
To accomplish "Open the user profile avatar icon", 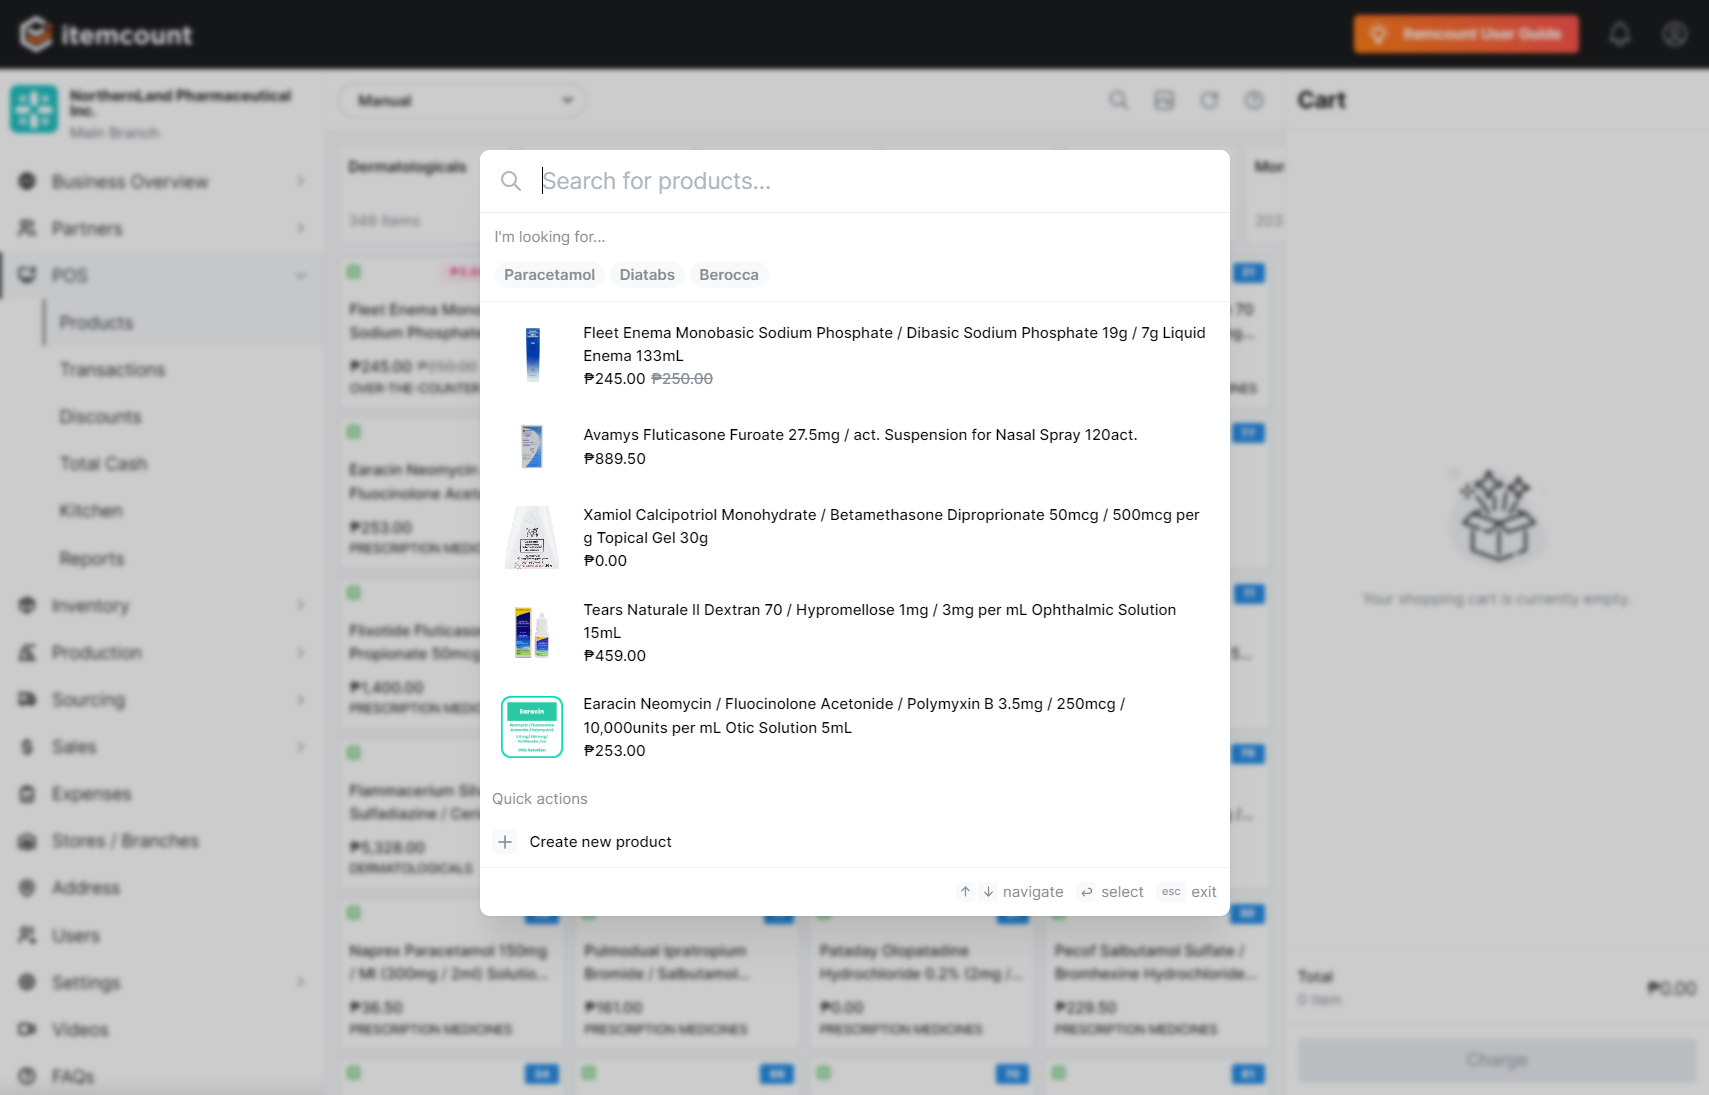I will tap(1675, 34).
